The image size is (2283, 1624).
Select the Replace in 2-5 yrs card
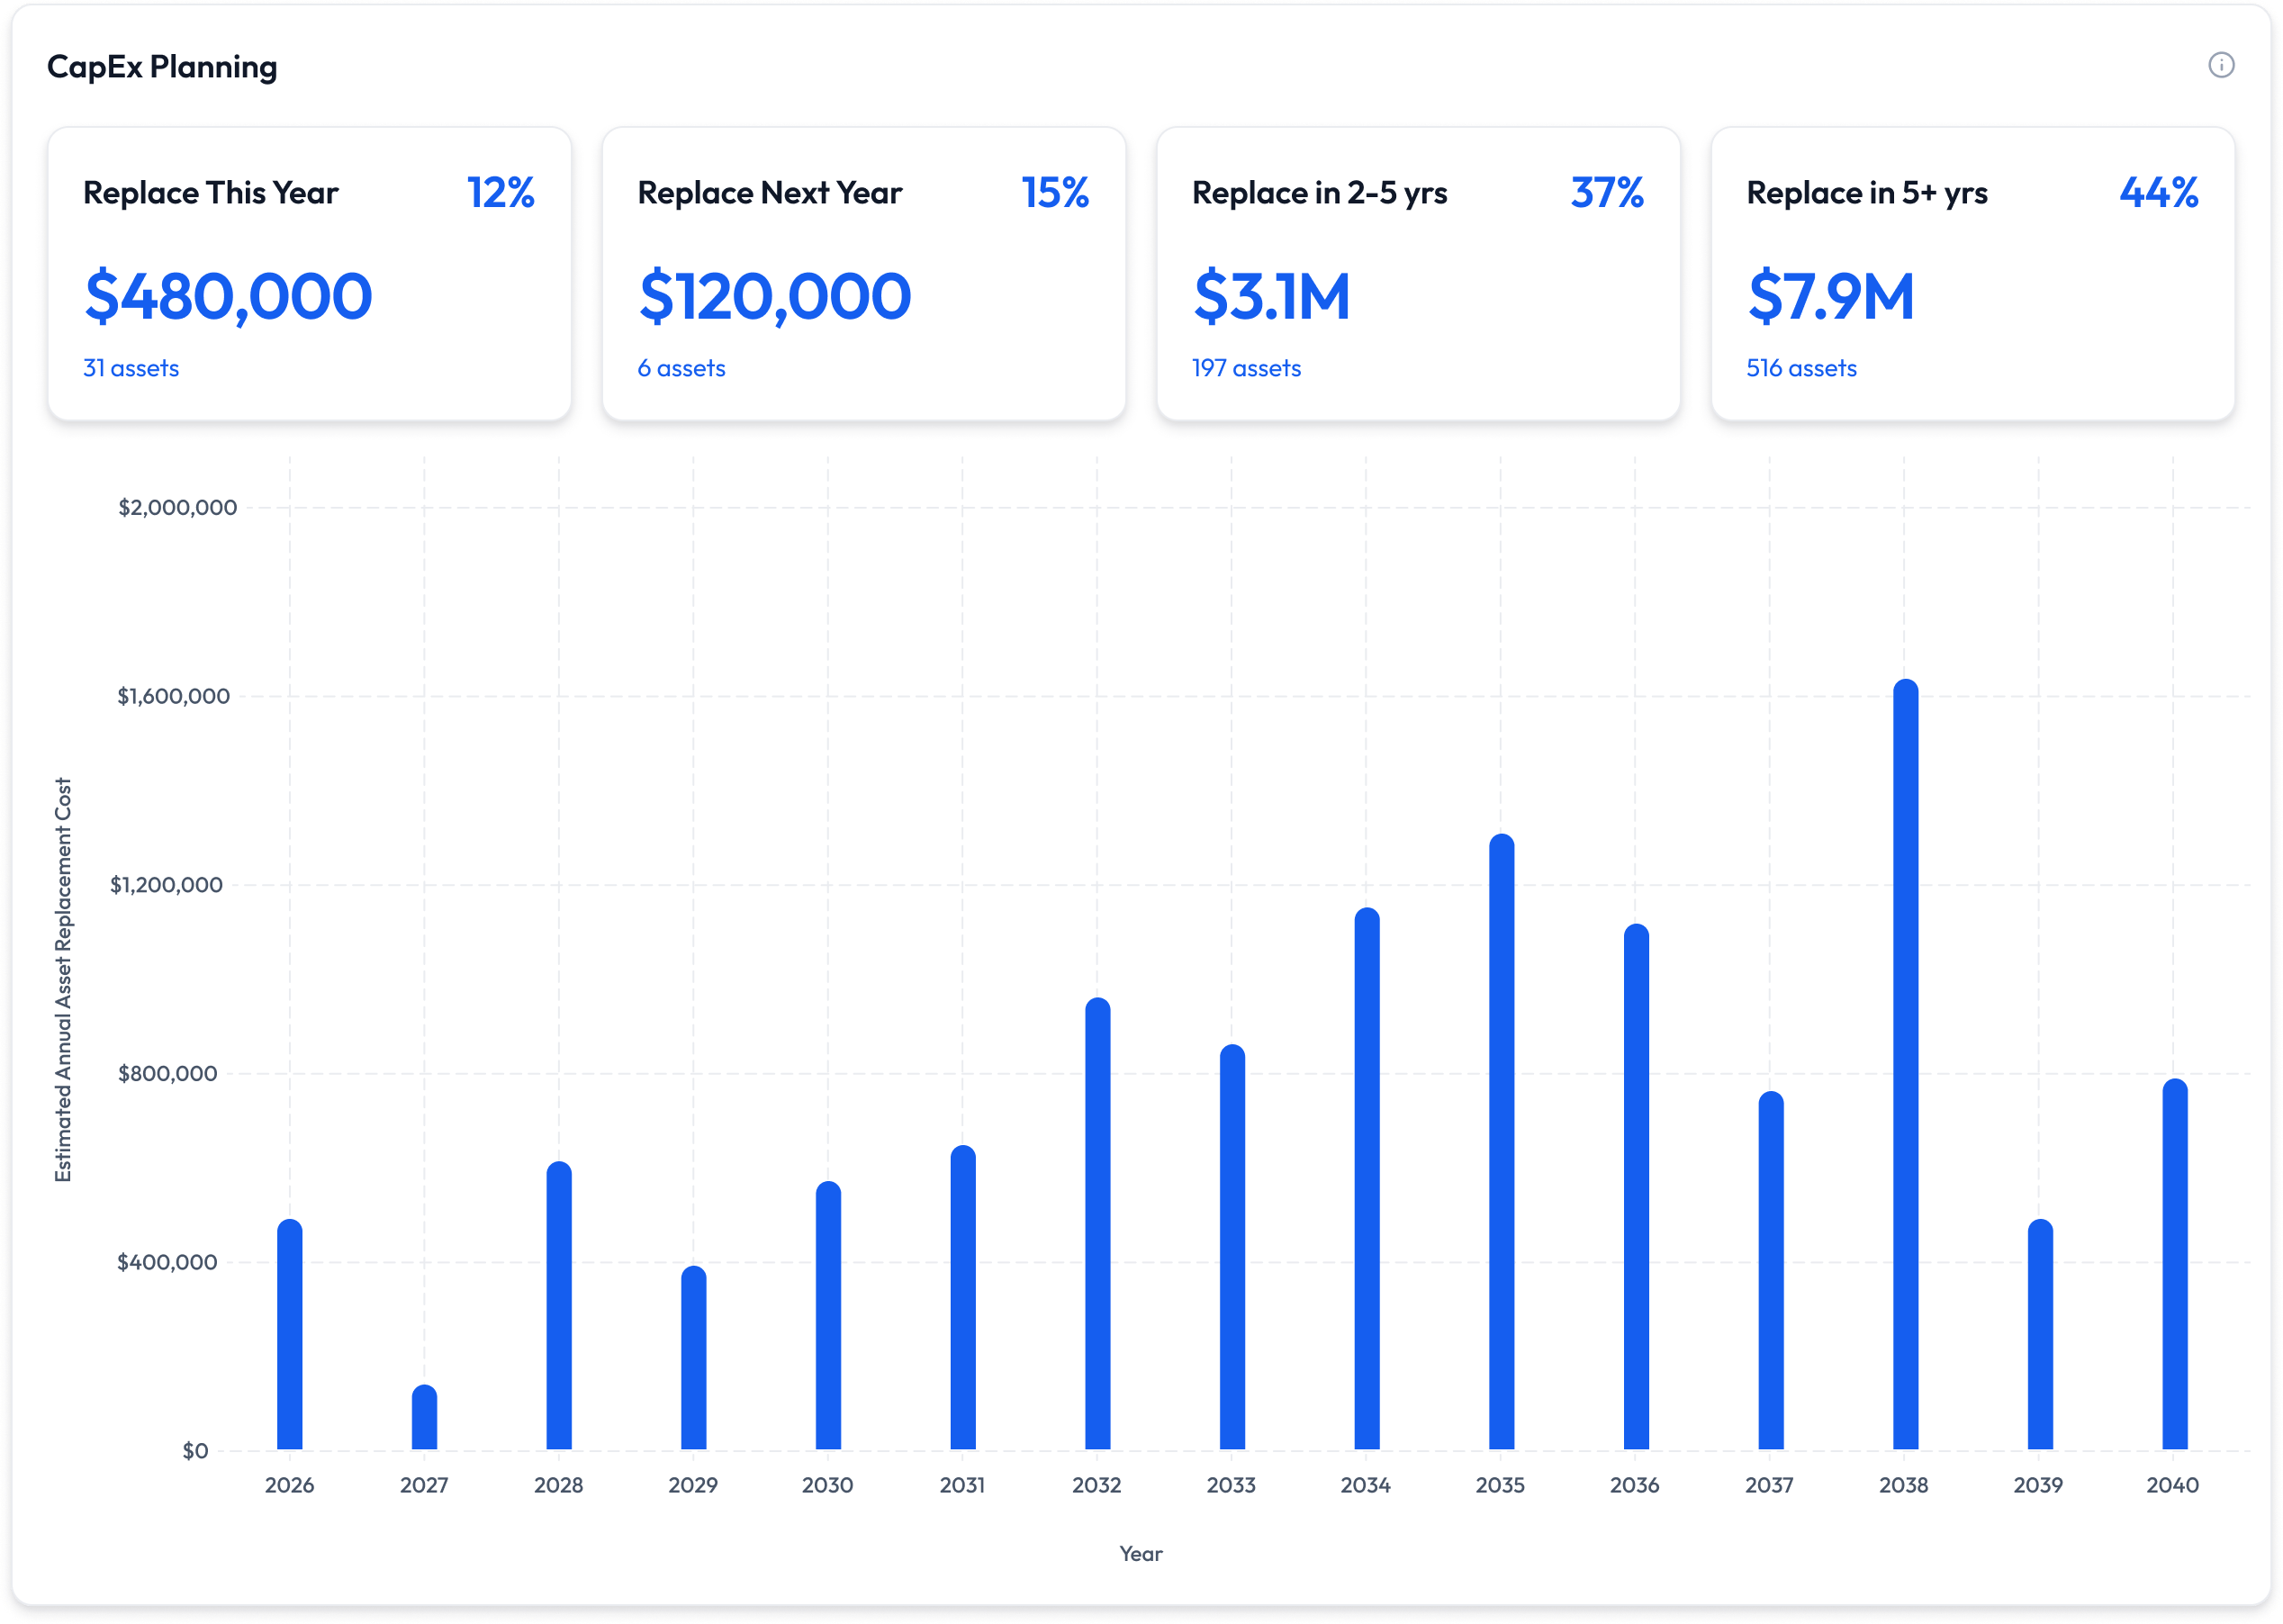coord(1417,273)
